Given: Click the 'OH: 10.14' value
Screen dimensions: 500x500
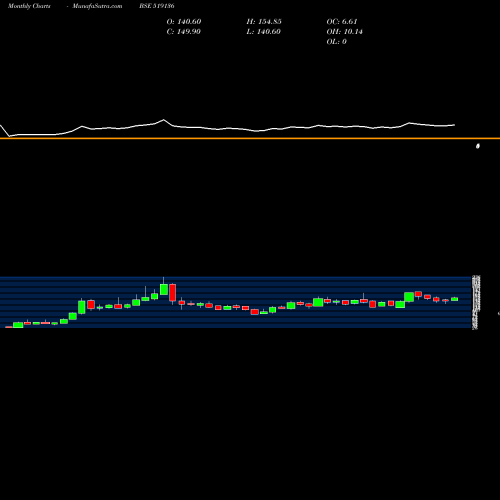Looking at the screenshot, I should pyautogui.click(x=344, y=31).
